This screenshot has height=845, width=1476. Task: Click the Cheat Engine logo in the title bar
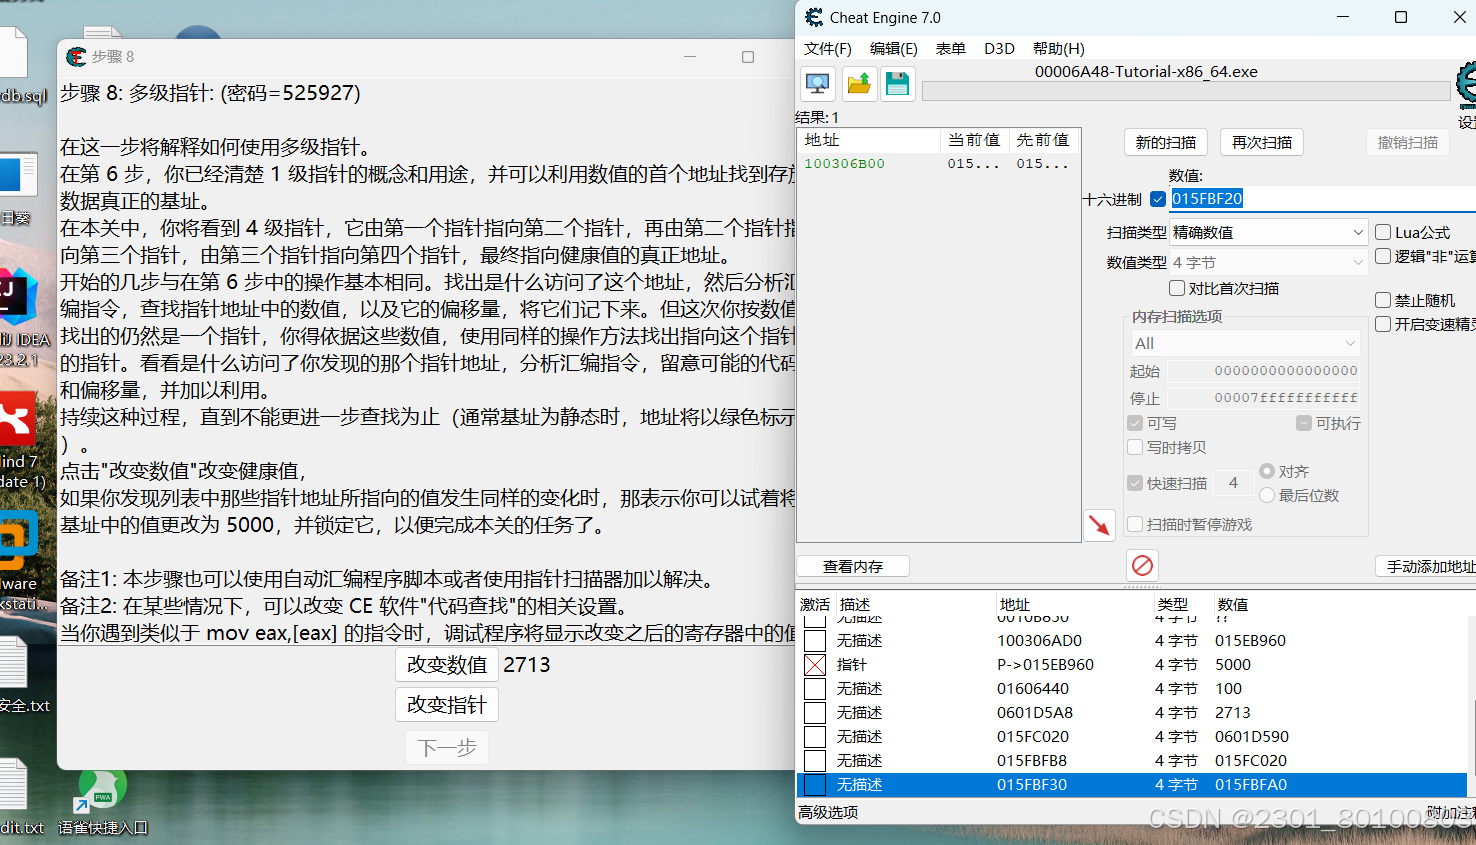814,18
